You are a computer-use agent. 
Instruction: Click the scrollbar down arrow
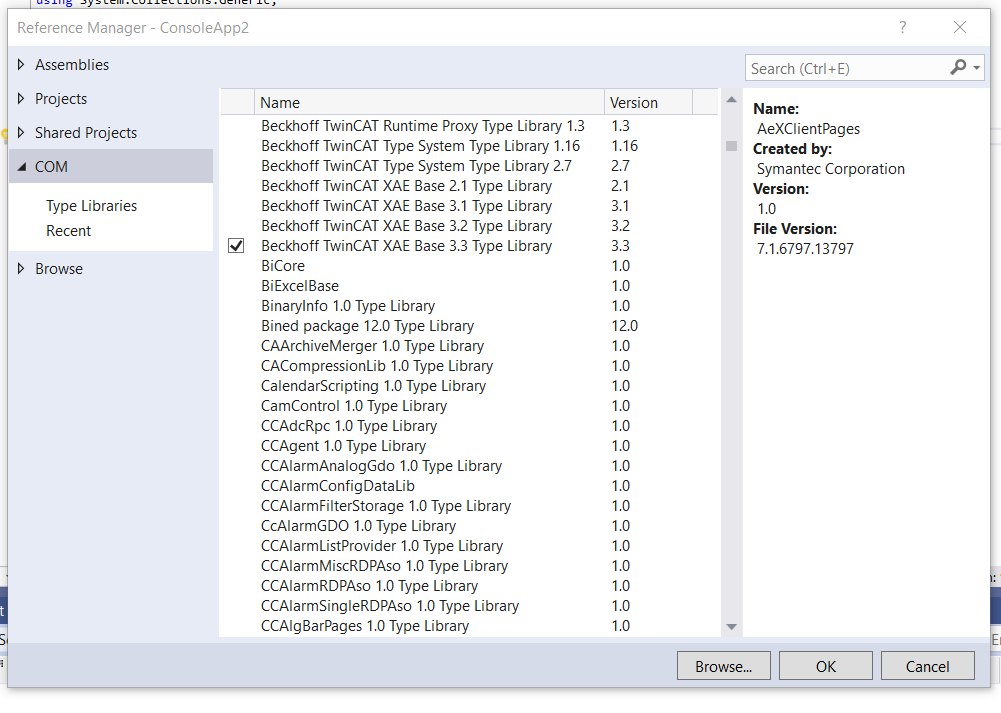coord(732,627)
